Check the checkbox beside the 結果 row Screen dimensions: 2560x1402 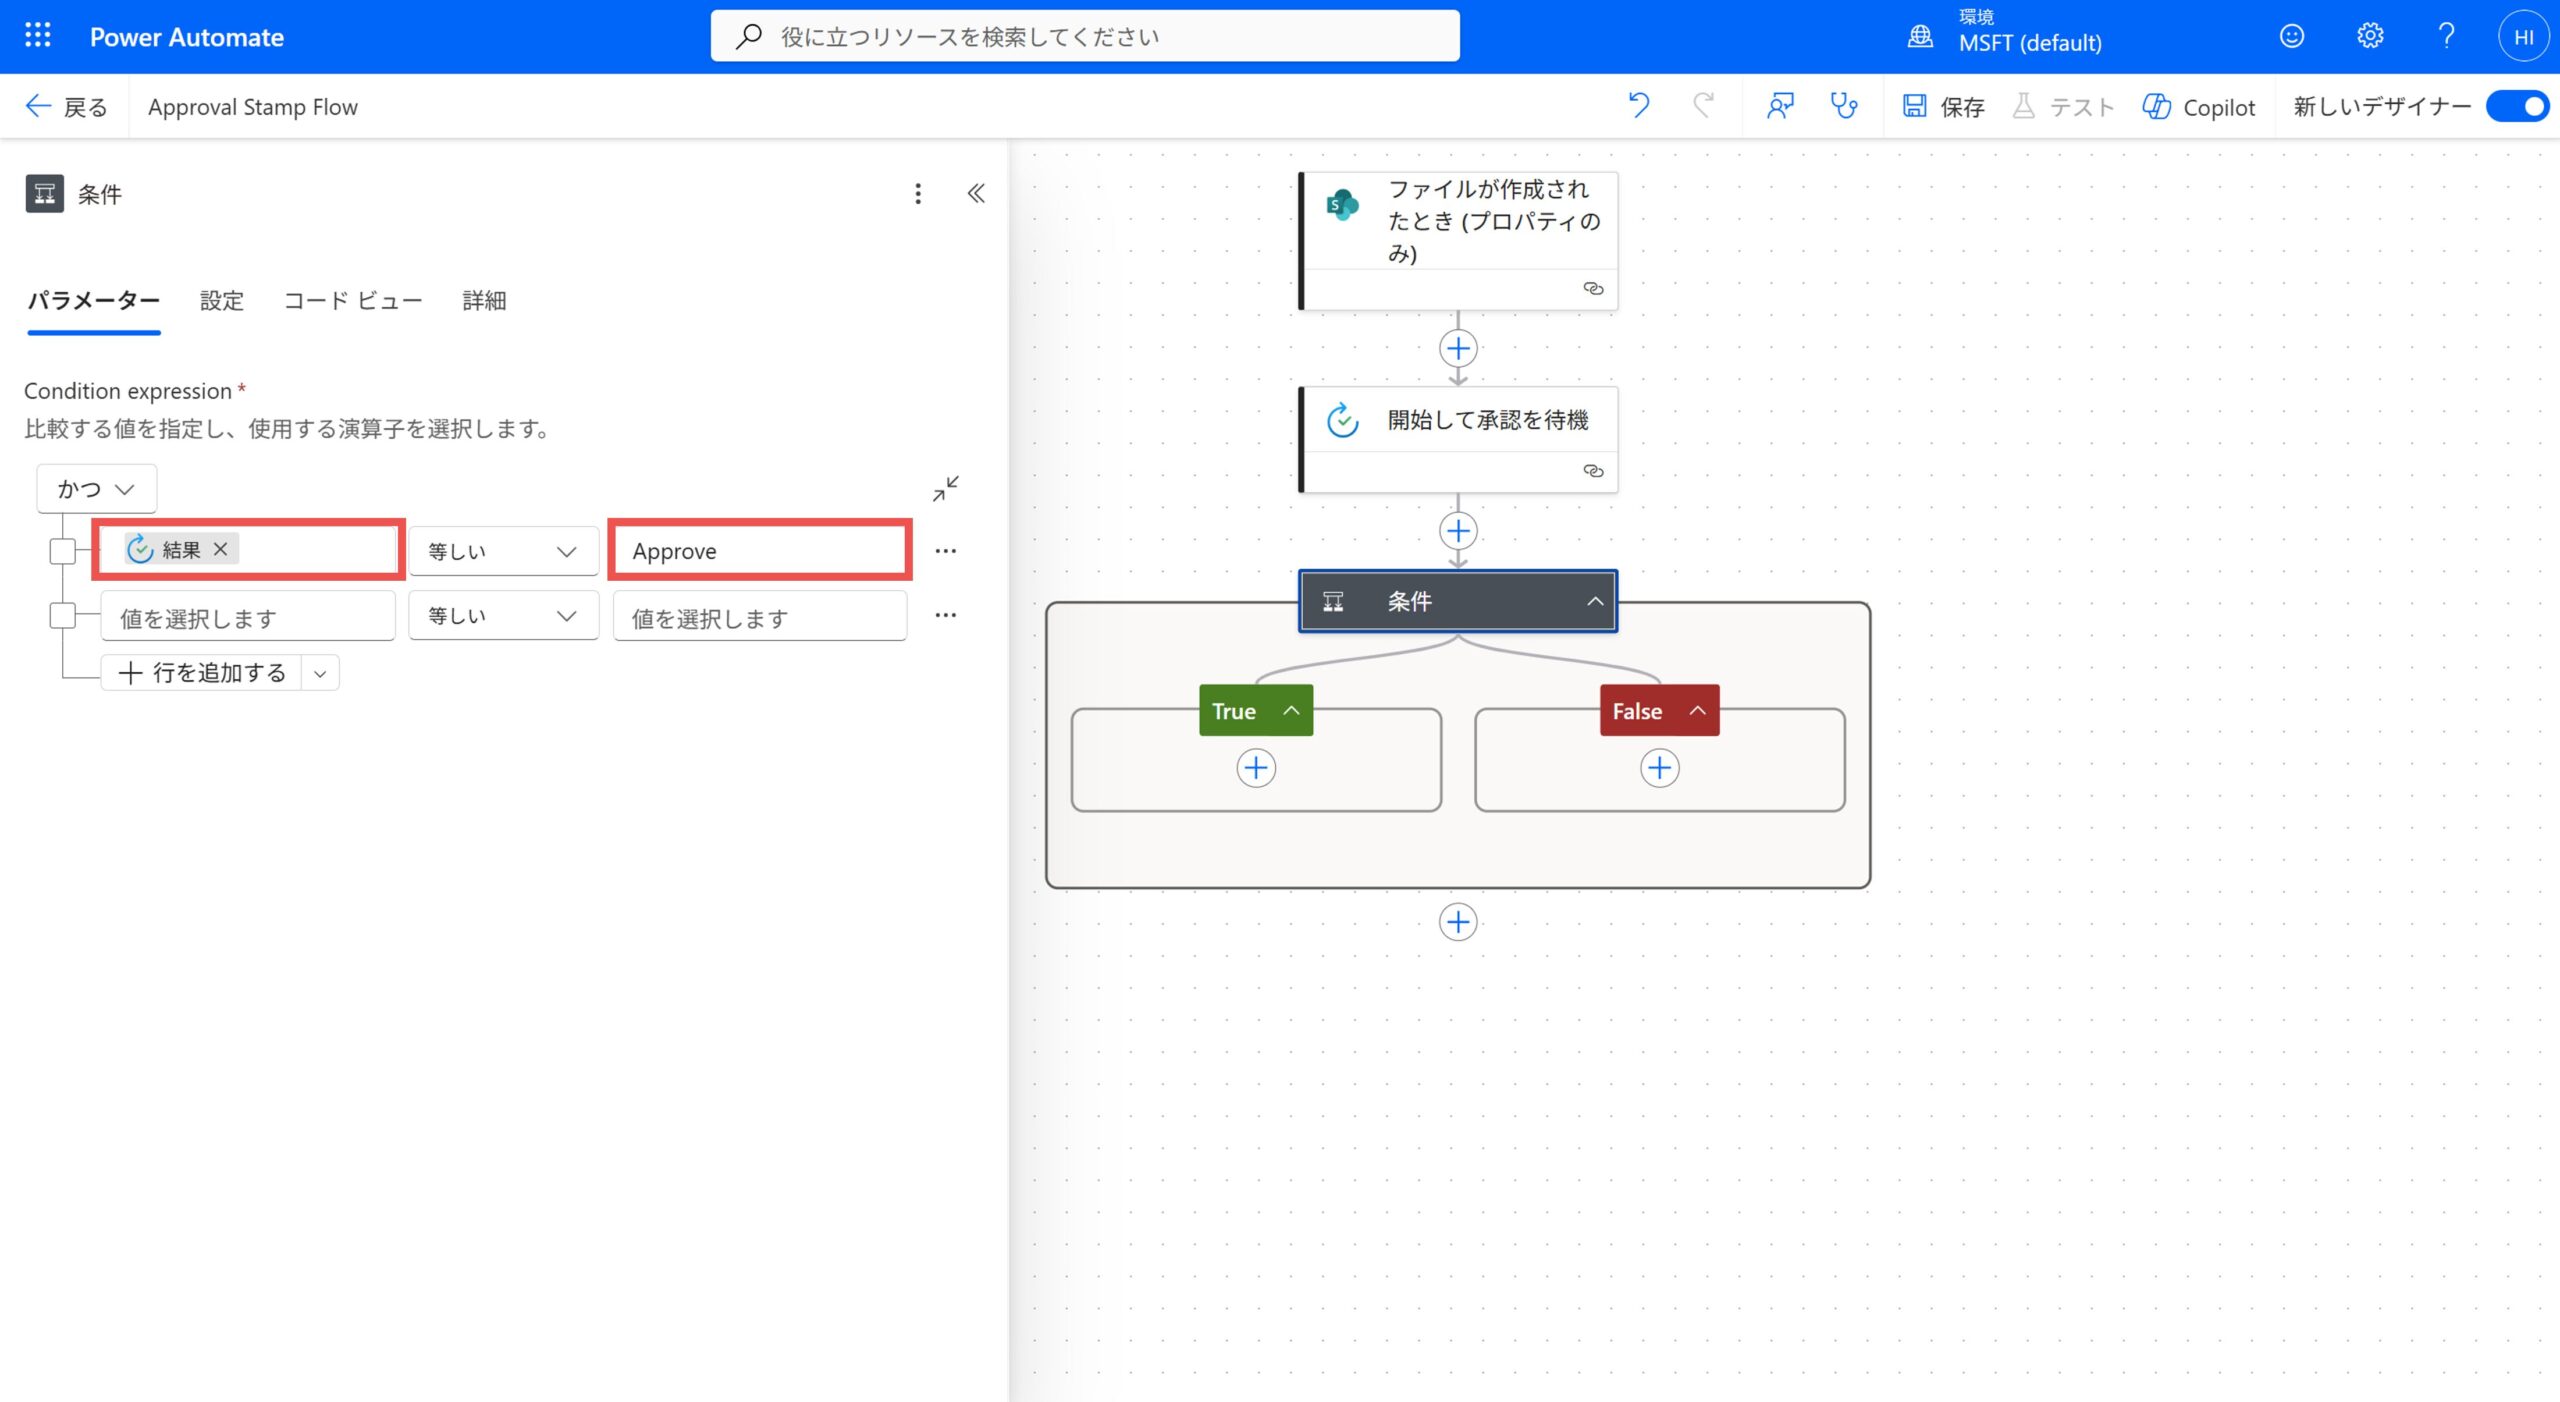pyautogui.click(x=63, y=550)
